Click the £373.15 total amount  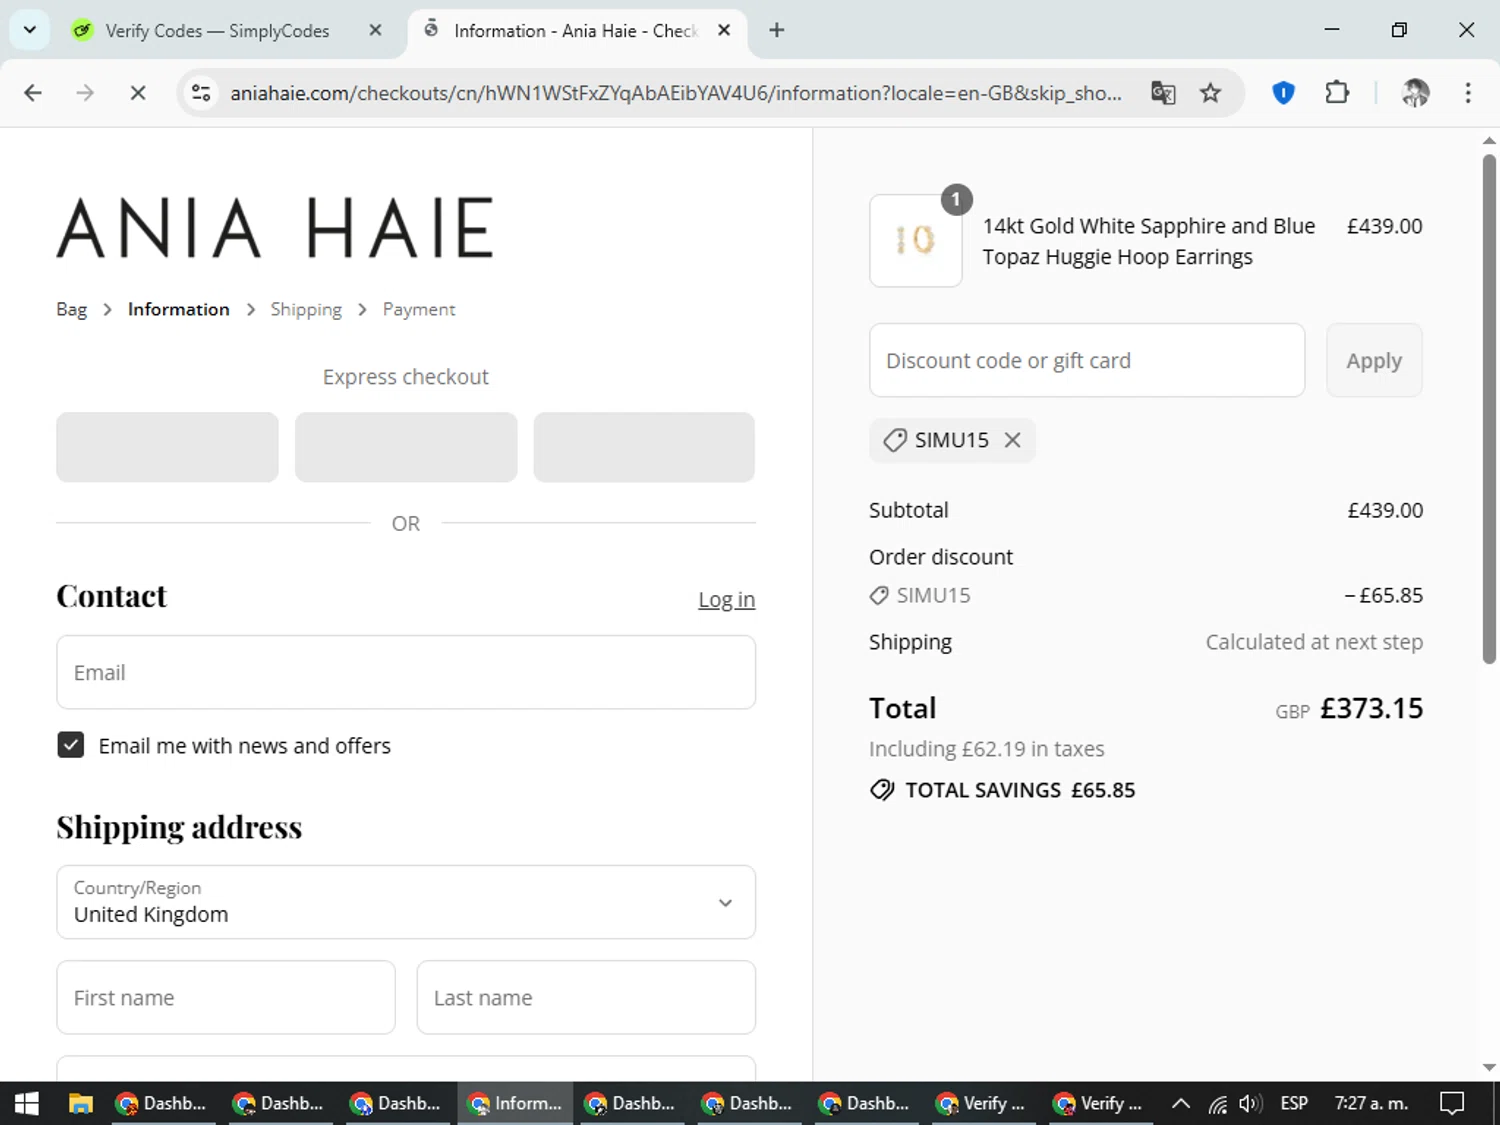(x=1371, y=708)
